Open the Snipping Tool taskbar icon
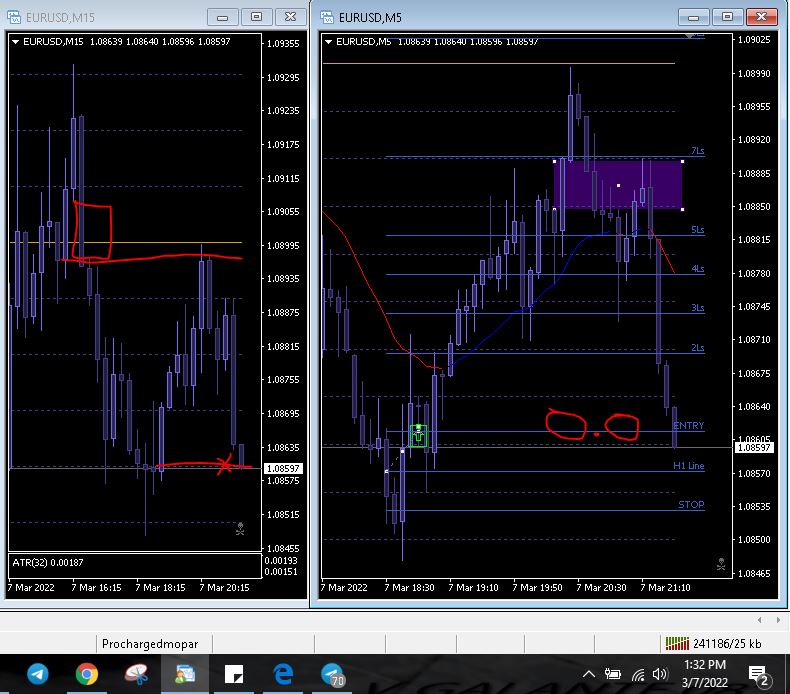Image resolution: width=790 pixels, height=694 pixels. (136, 674)
